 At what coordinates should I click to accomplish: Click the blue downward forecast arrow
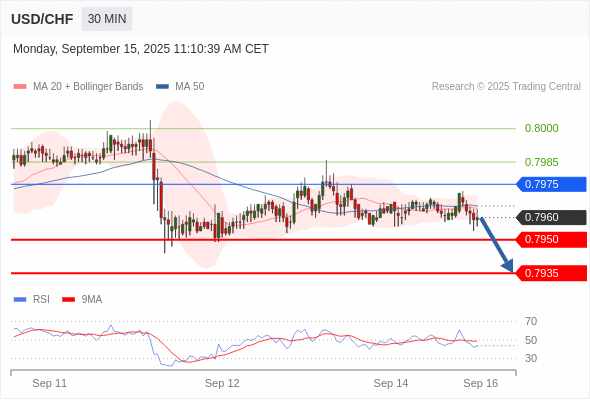click(x=496, y=244)
